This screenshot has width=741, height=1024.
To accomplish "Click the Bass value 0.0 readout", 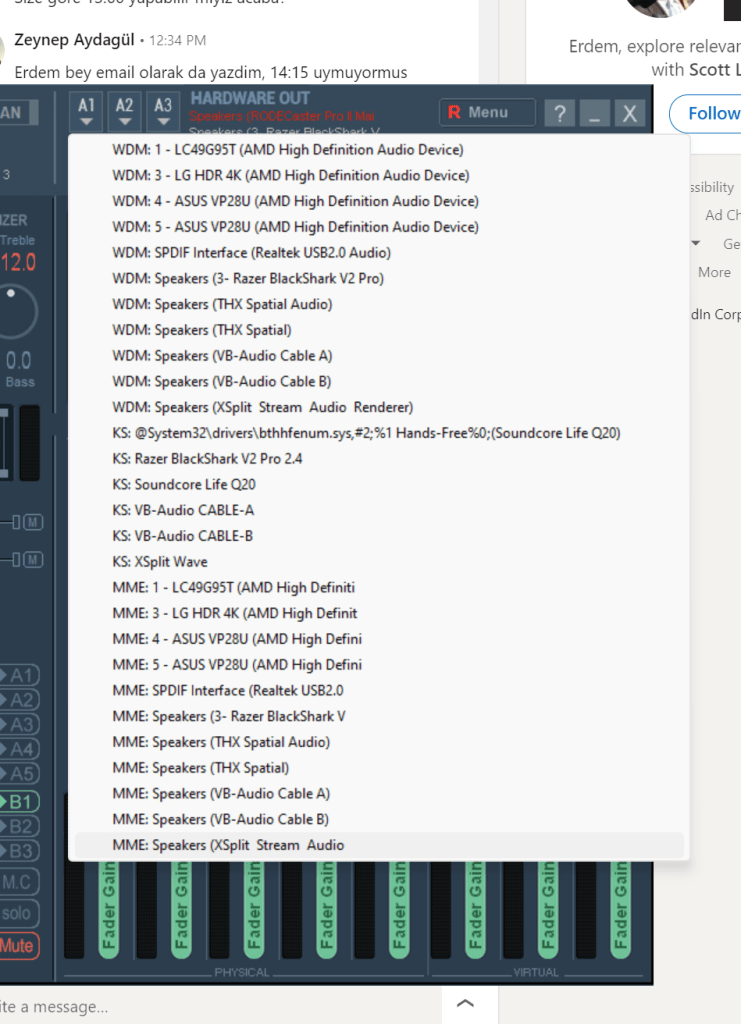I will pyautogui.click(x=18, y=360).
